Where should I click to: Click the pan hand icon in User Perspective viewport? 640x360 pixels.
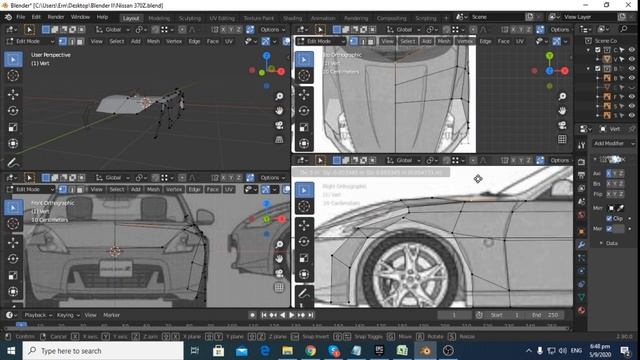(279, 111)
